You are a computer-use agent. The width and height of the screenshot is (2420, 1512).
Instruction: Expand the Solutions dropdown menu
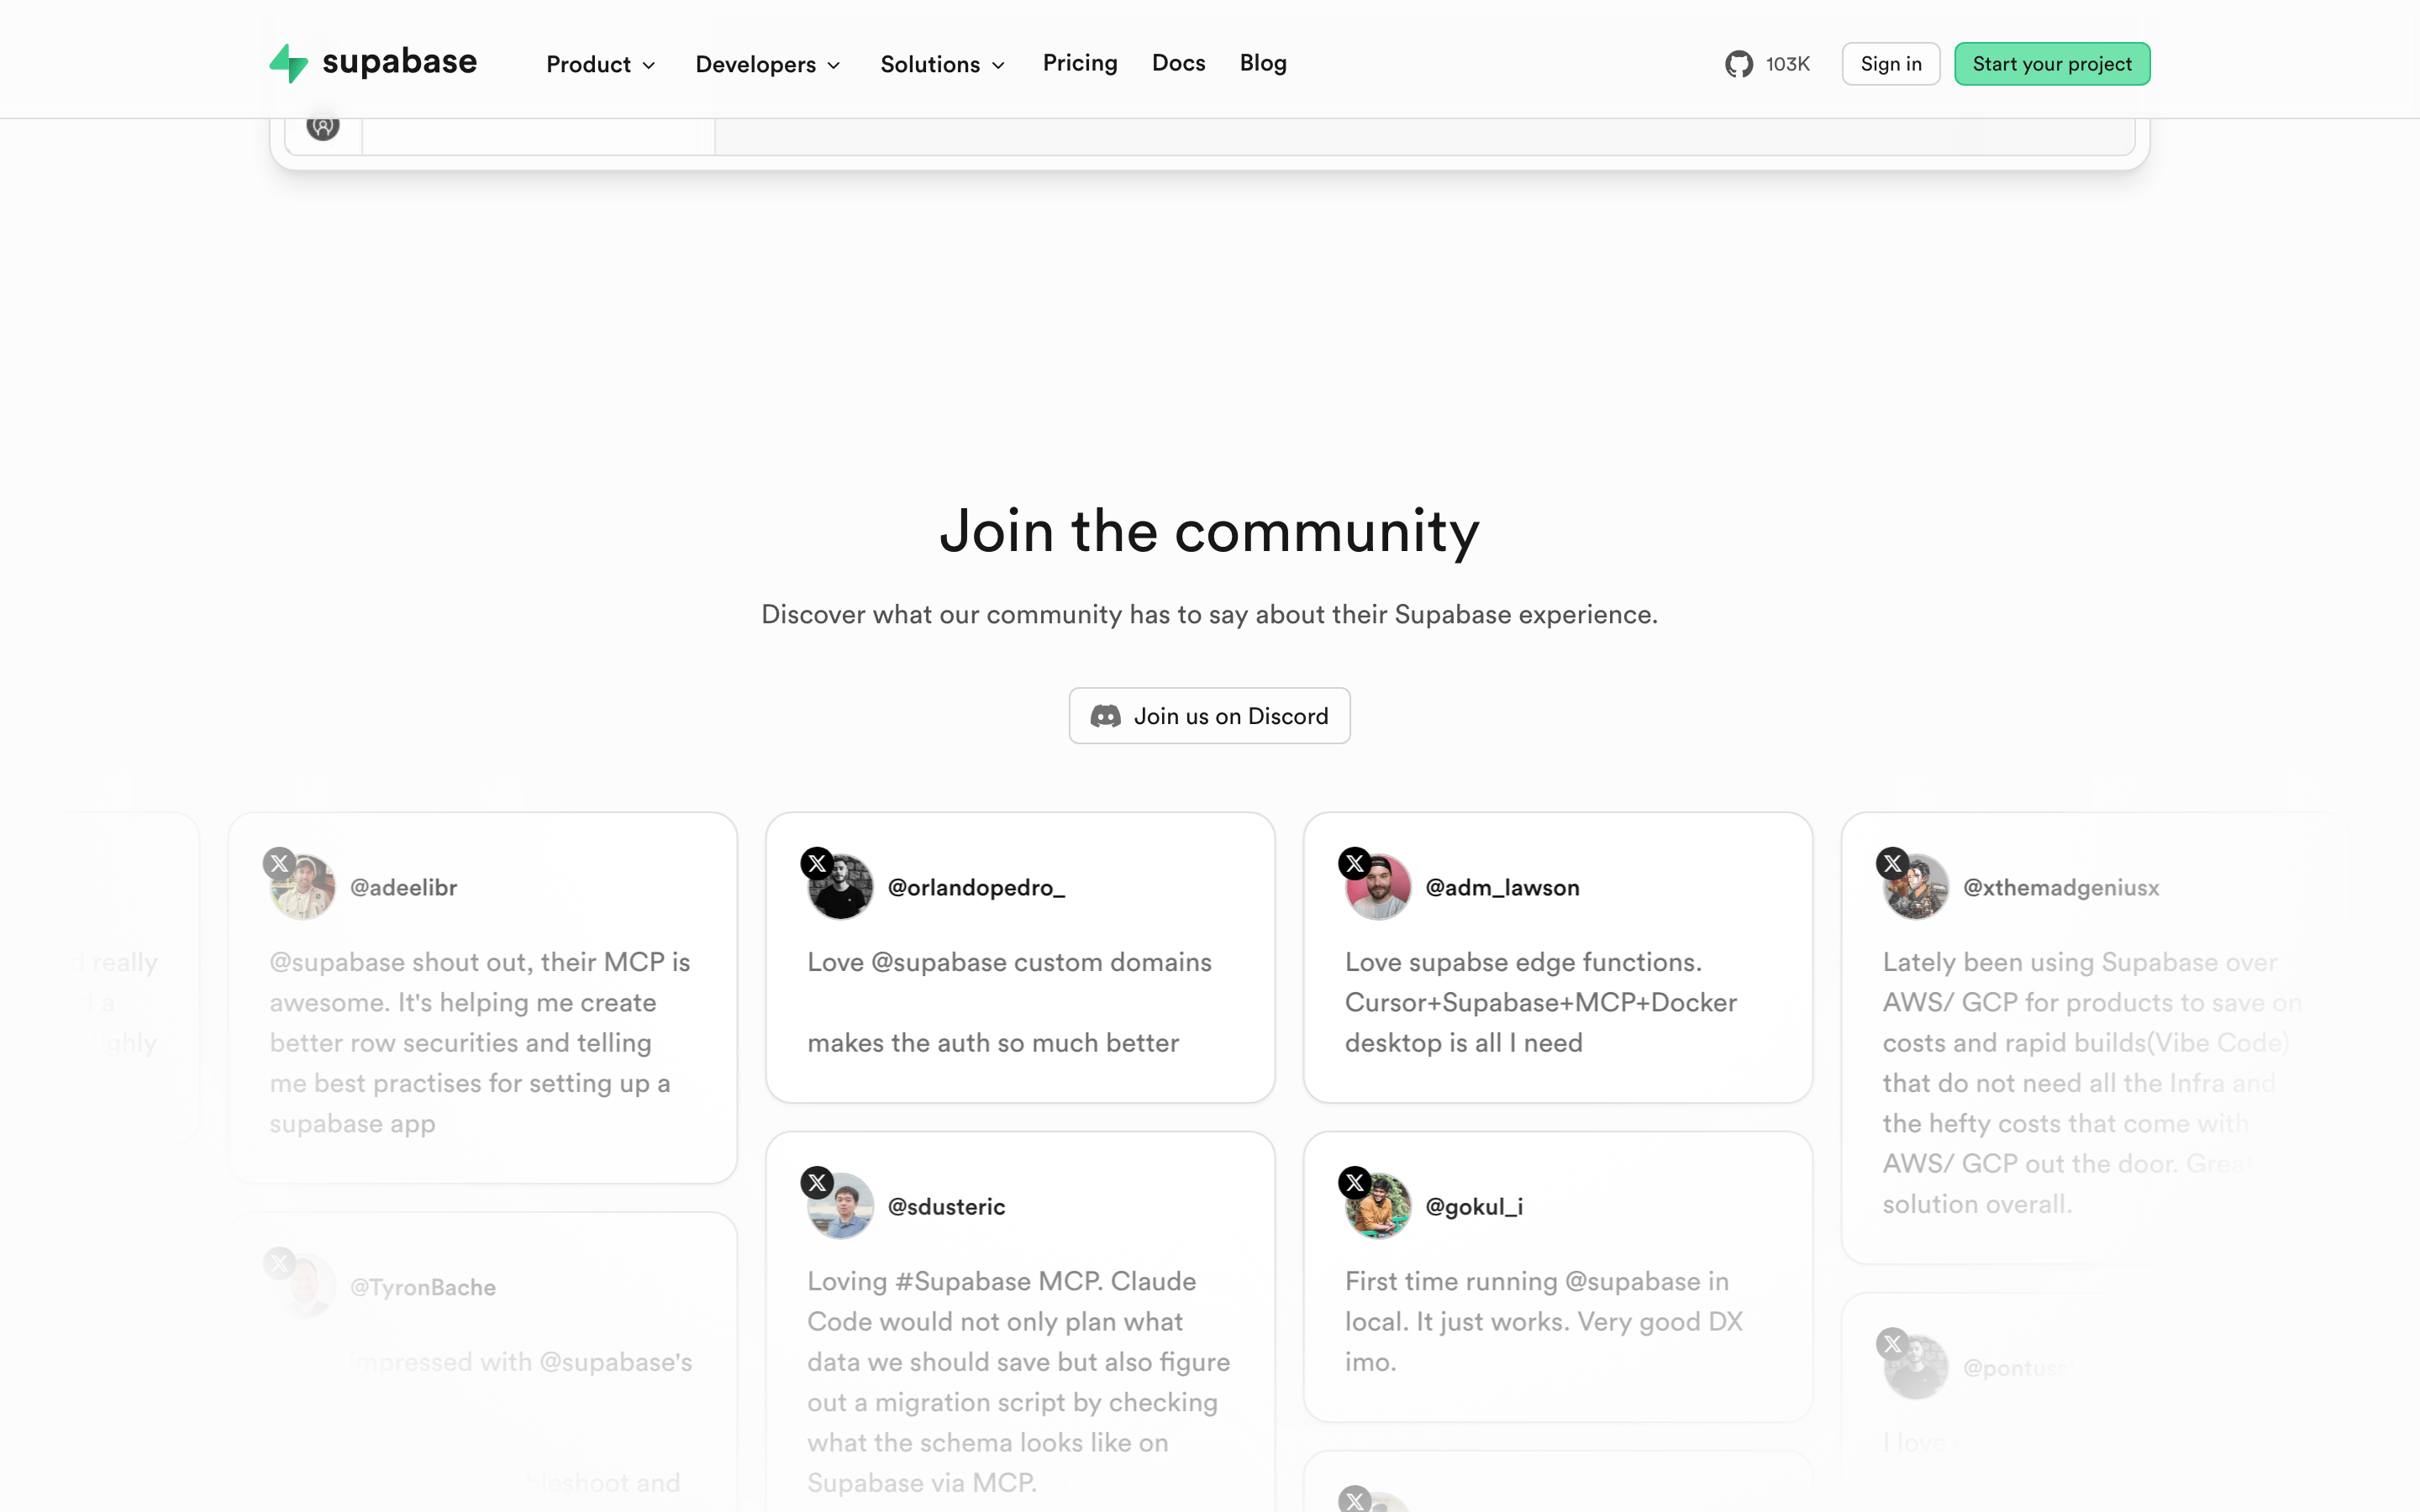pyautogui.click(x=943, y=64)
